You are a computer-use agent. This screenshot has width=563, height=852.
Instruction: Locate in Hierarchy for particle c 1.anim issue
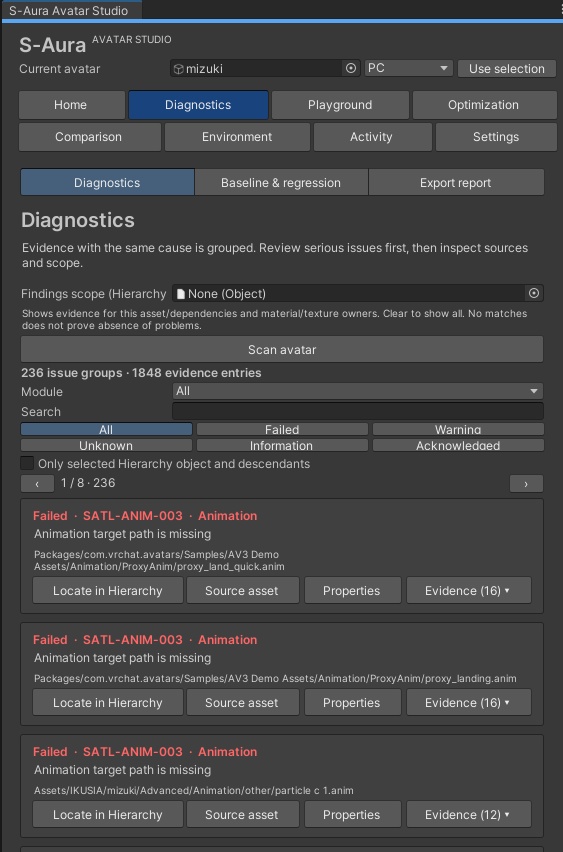pos(108,815)
